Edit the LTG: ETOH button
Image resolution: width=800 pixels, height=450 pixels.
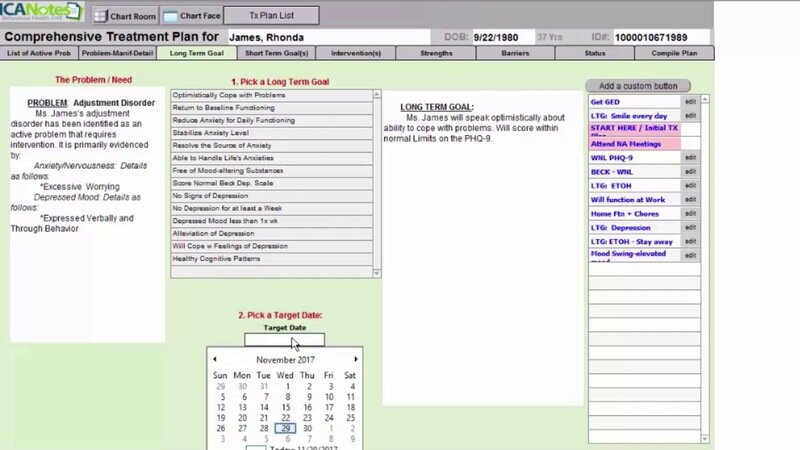click(x=690, y=186)
